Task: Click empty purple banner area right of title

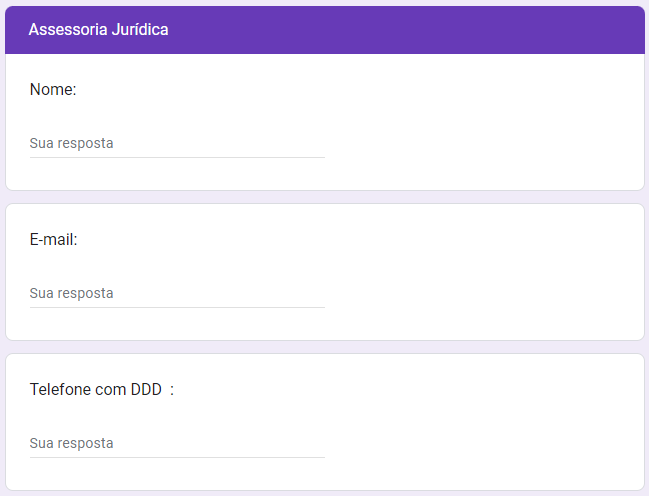Action: (x=420, y=30)
